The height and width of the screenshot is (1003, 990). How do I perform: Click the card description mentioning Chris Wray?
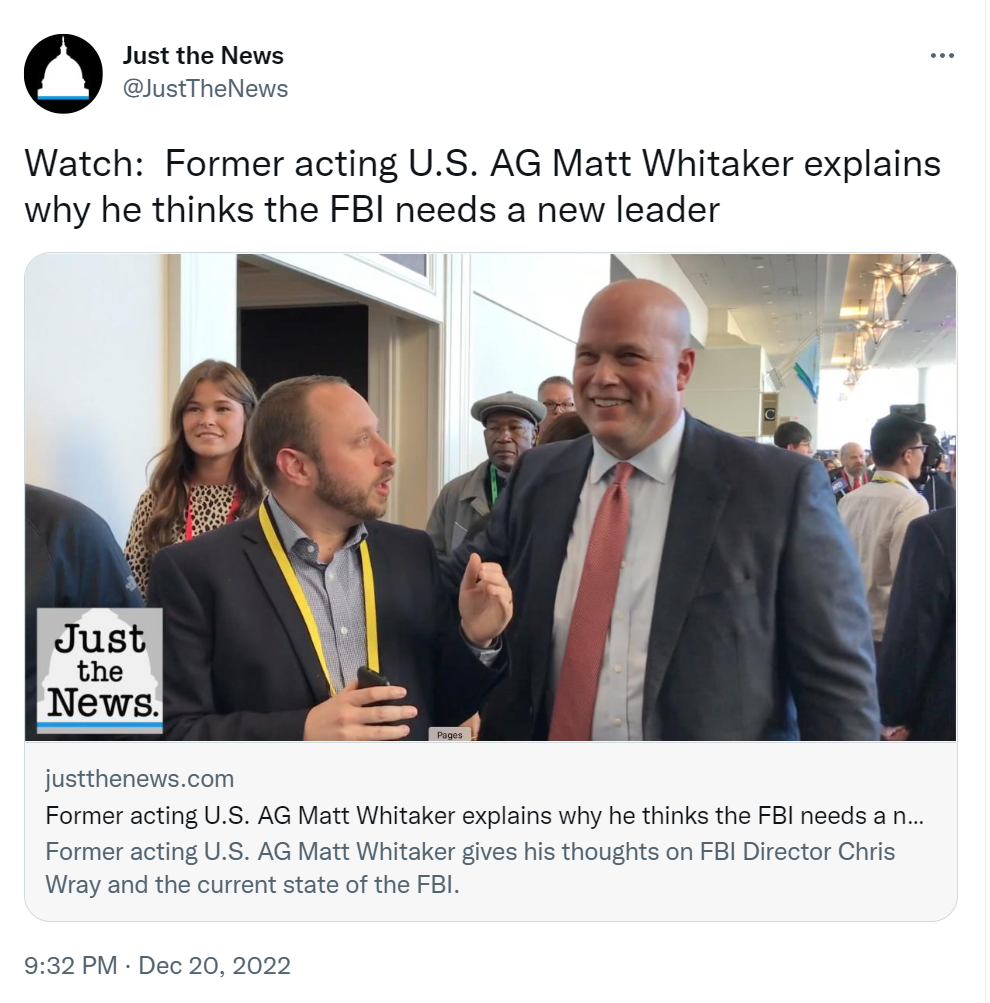pos(470,868)
